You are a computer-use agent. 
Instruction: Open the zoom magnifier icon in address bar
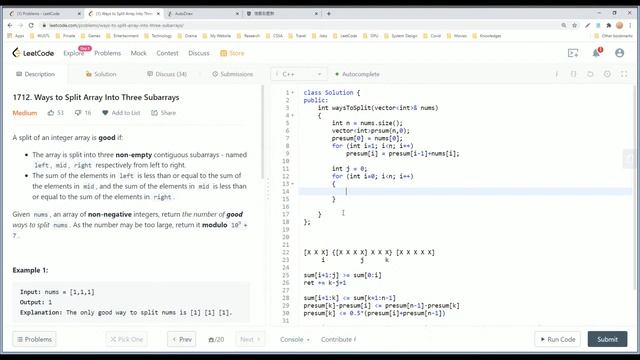[564, 25]
